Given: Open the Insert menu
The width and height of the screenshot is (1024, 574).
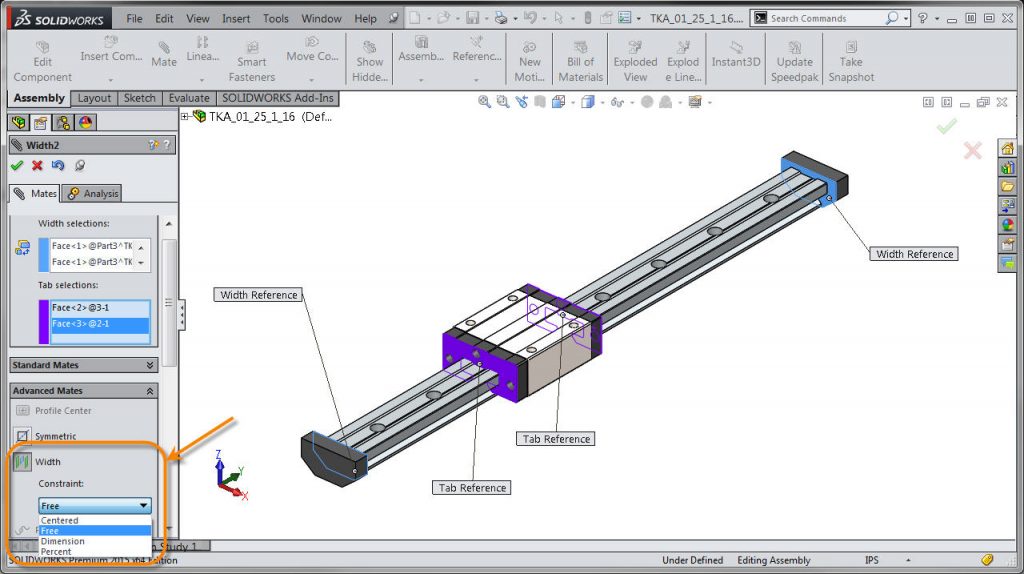Looking at the screenshot, I should 236,18.
